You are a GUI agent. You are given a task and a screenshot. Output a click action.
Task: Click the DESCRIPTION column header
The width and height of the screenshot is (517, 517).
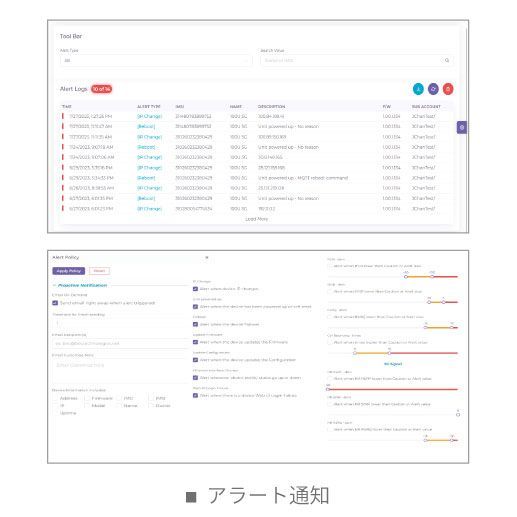coord(271,106)
